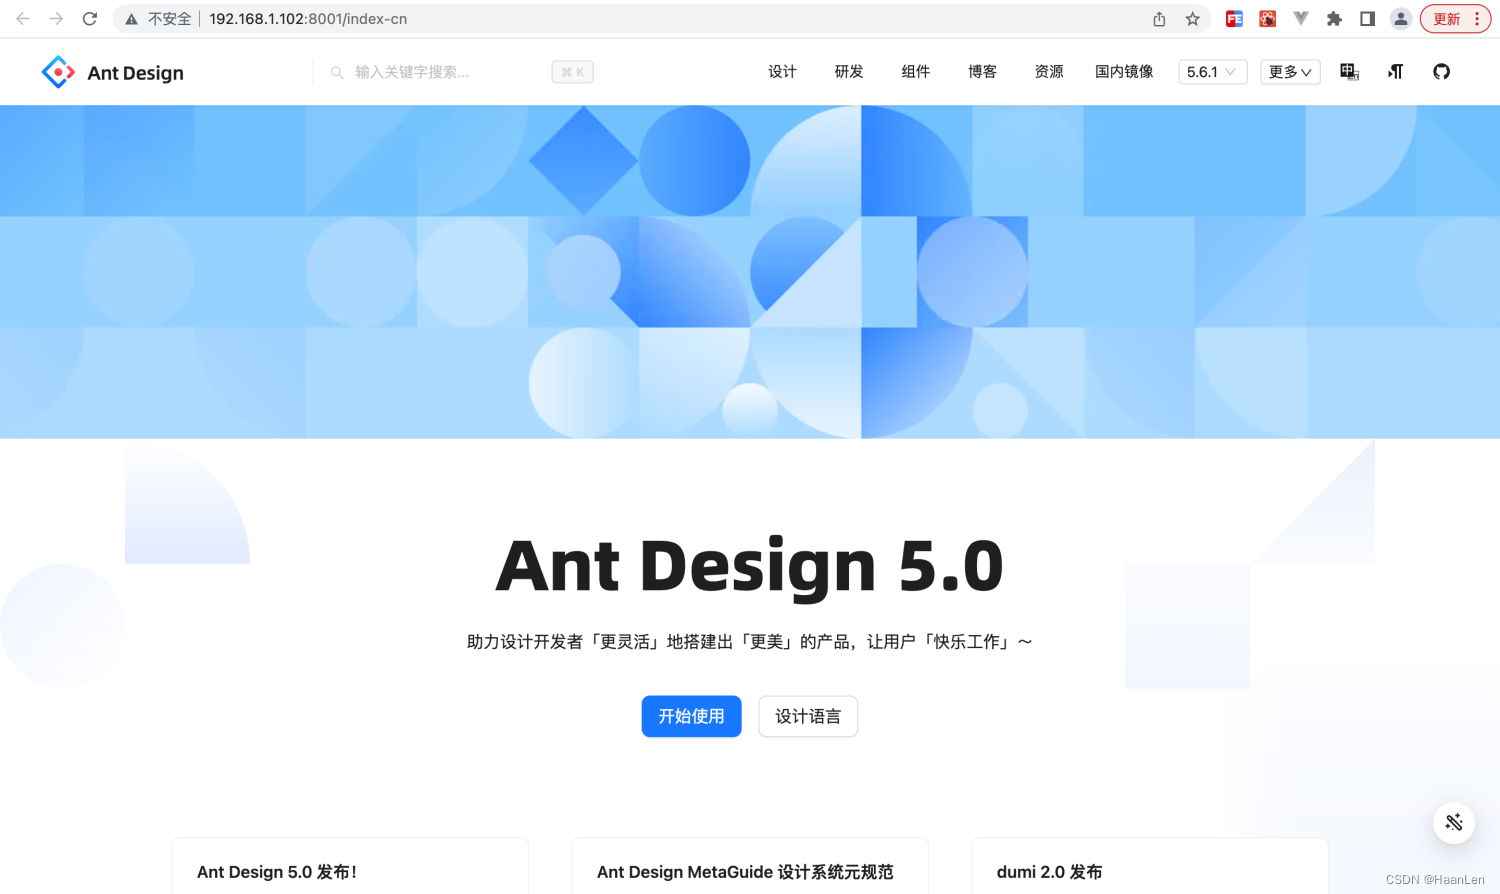
Task: Click the browser forward arrow
Action: click(56, 19)
